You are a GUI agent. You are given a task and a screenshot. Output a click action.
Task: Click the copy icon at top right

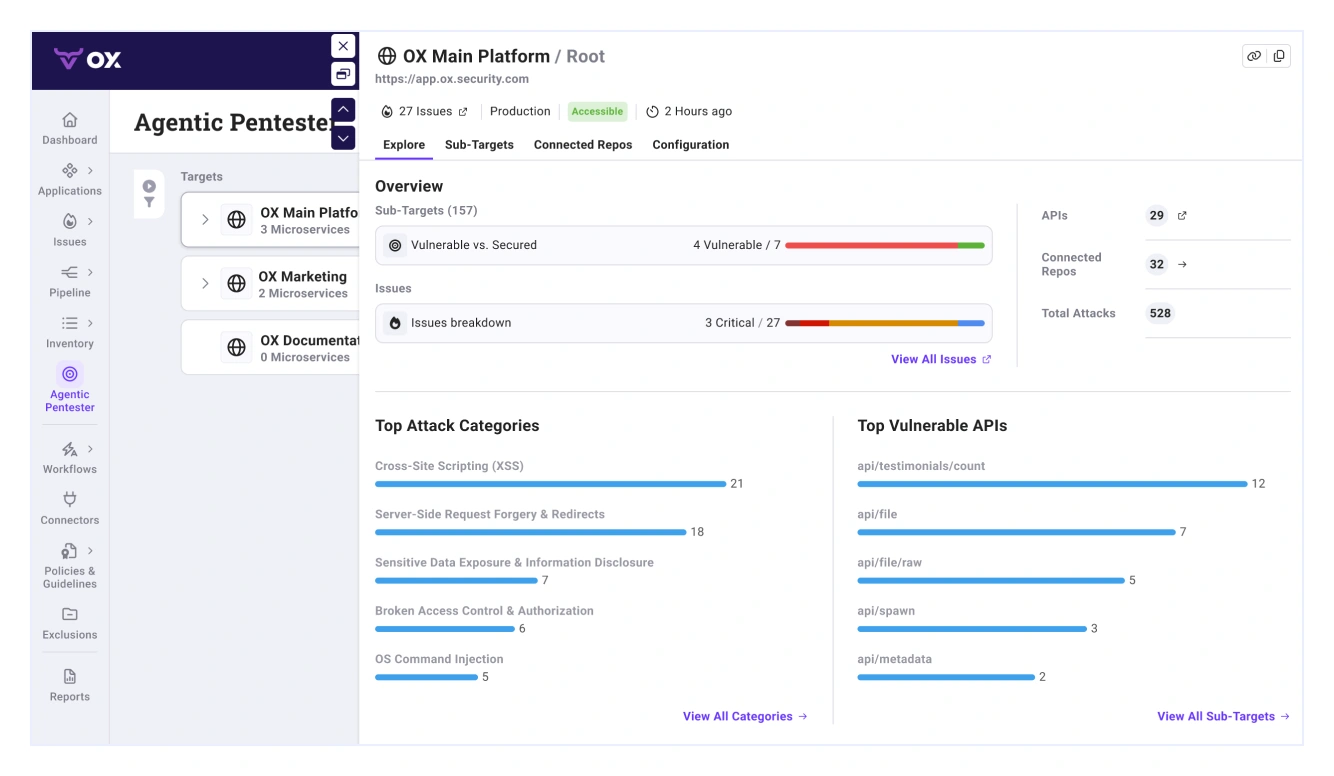(x=1279, y=56)
